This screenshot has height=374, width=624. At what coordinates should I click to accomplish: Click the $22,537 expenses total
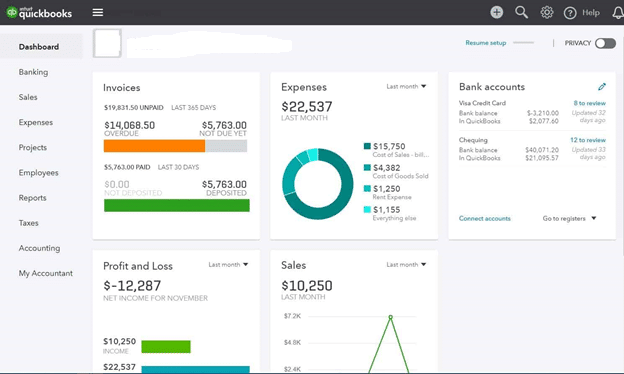306,107
